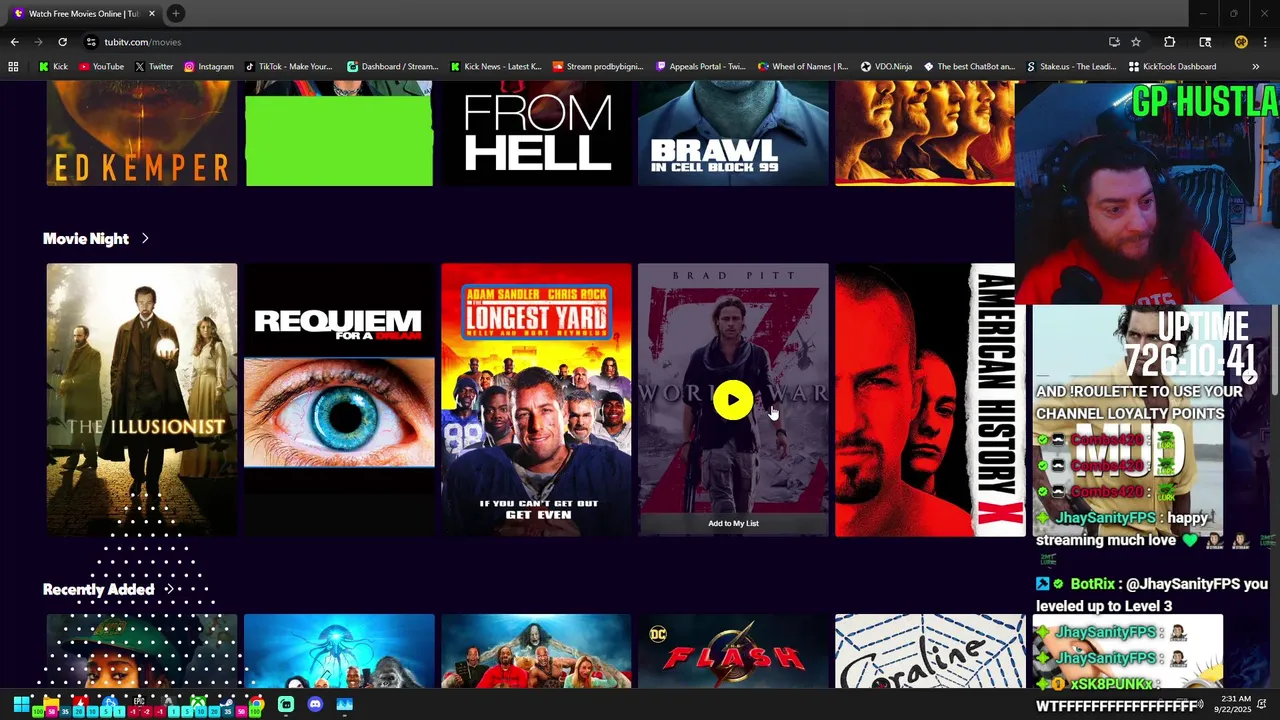This screenshot has width=1280, height=720.
Task: Open the notification icon beside the clock
Action: click(1262, 704)
